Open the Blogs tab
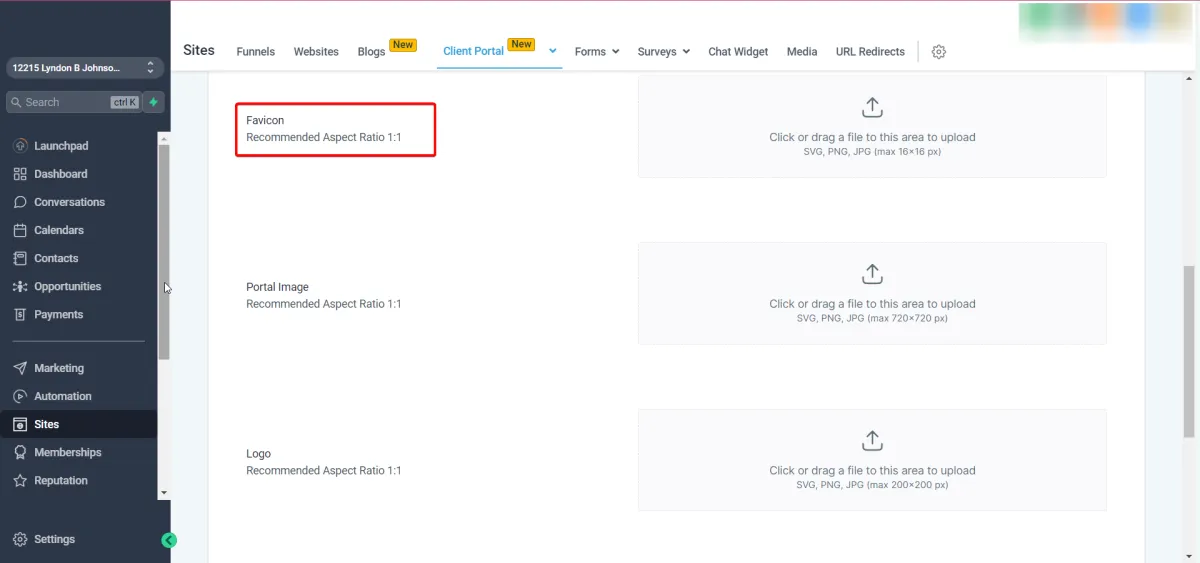 point(371,52)
